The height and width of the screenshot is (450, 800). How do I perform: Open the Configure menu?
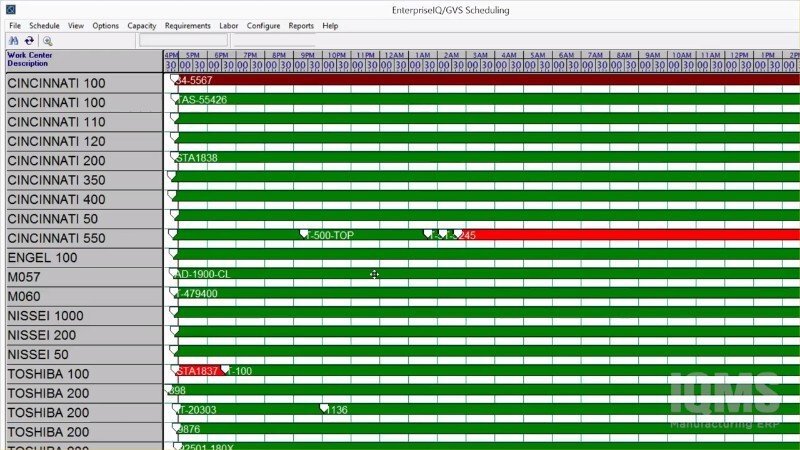tap(263, 25)
